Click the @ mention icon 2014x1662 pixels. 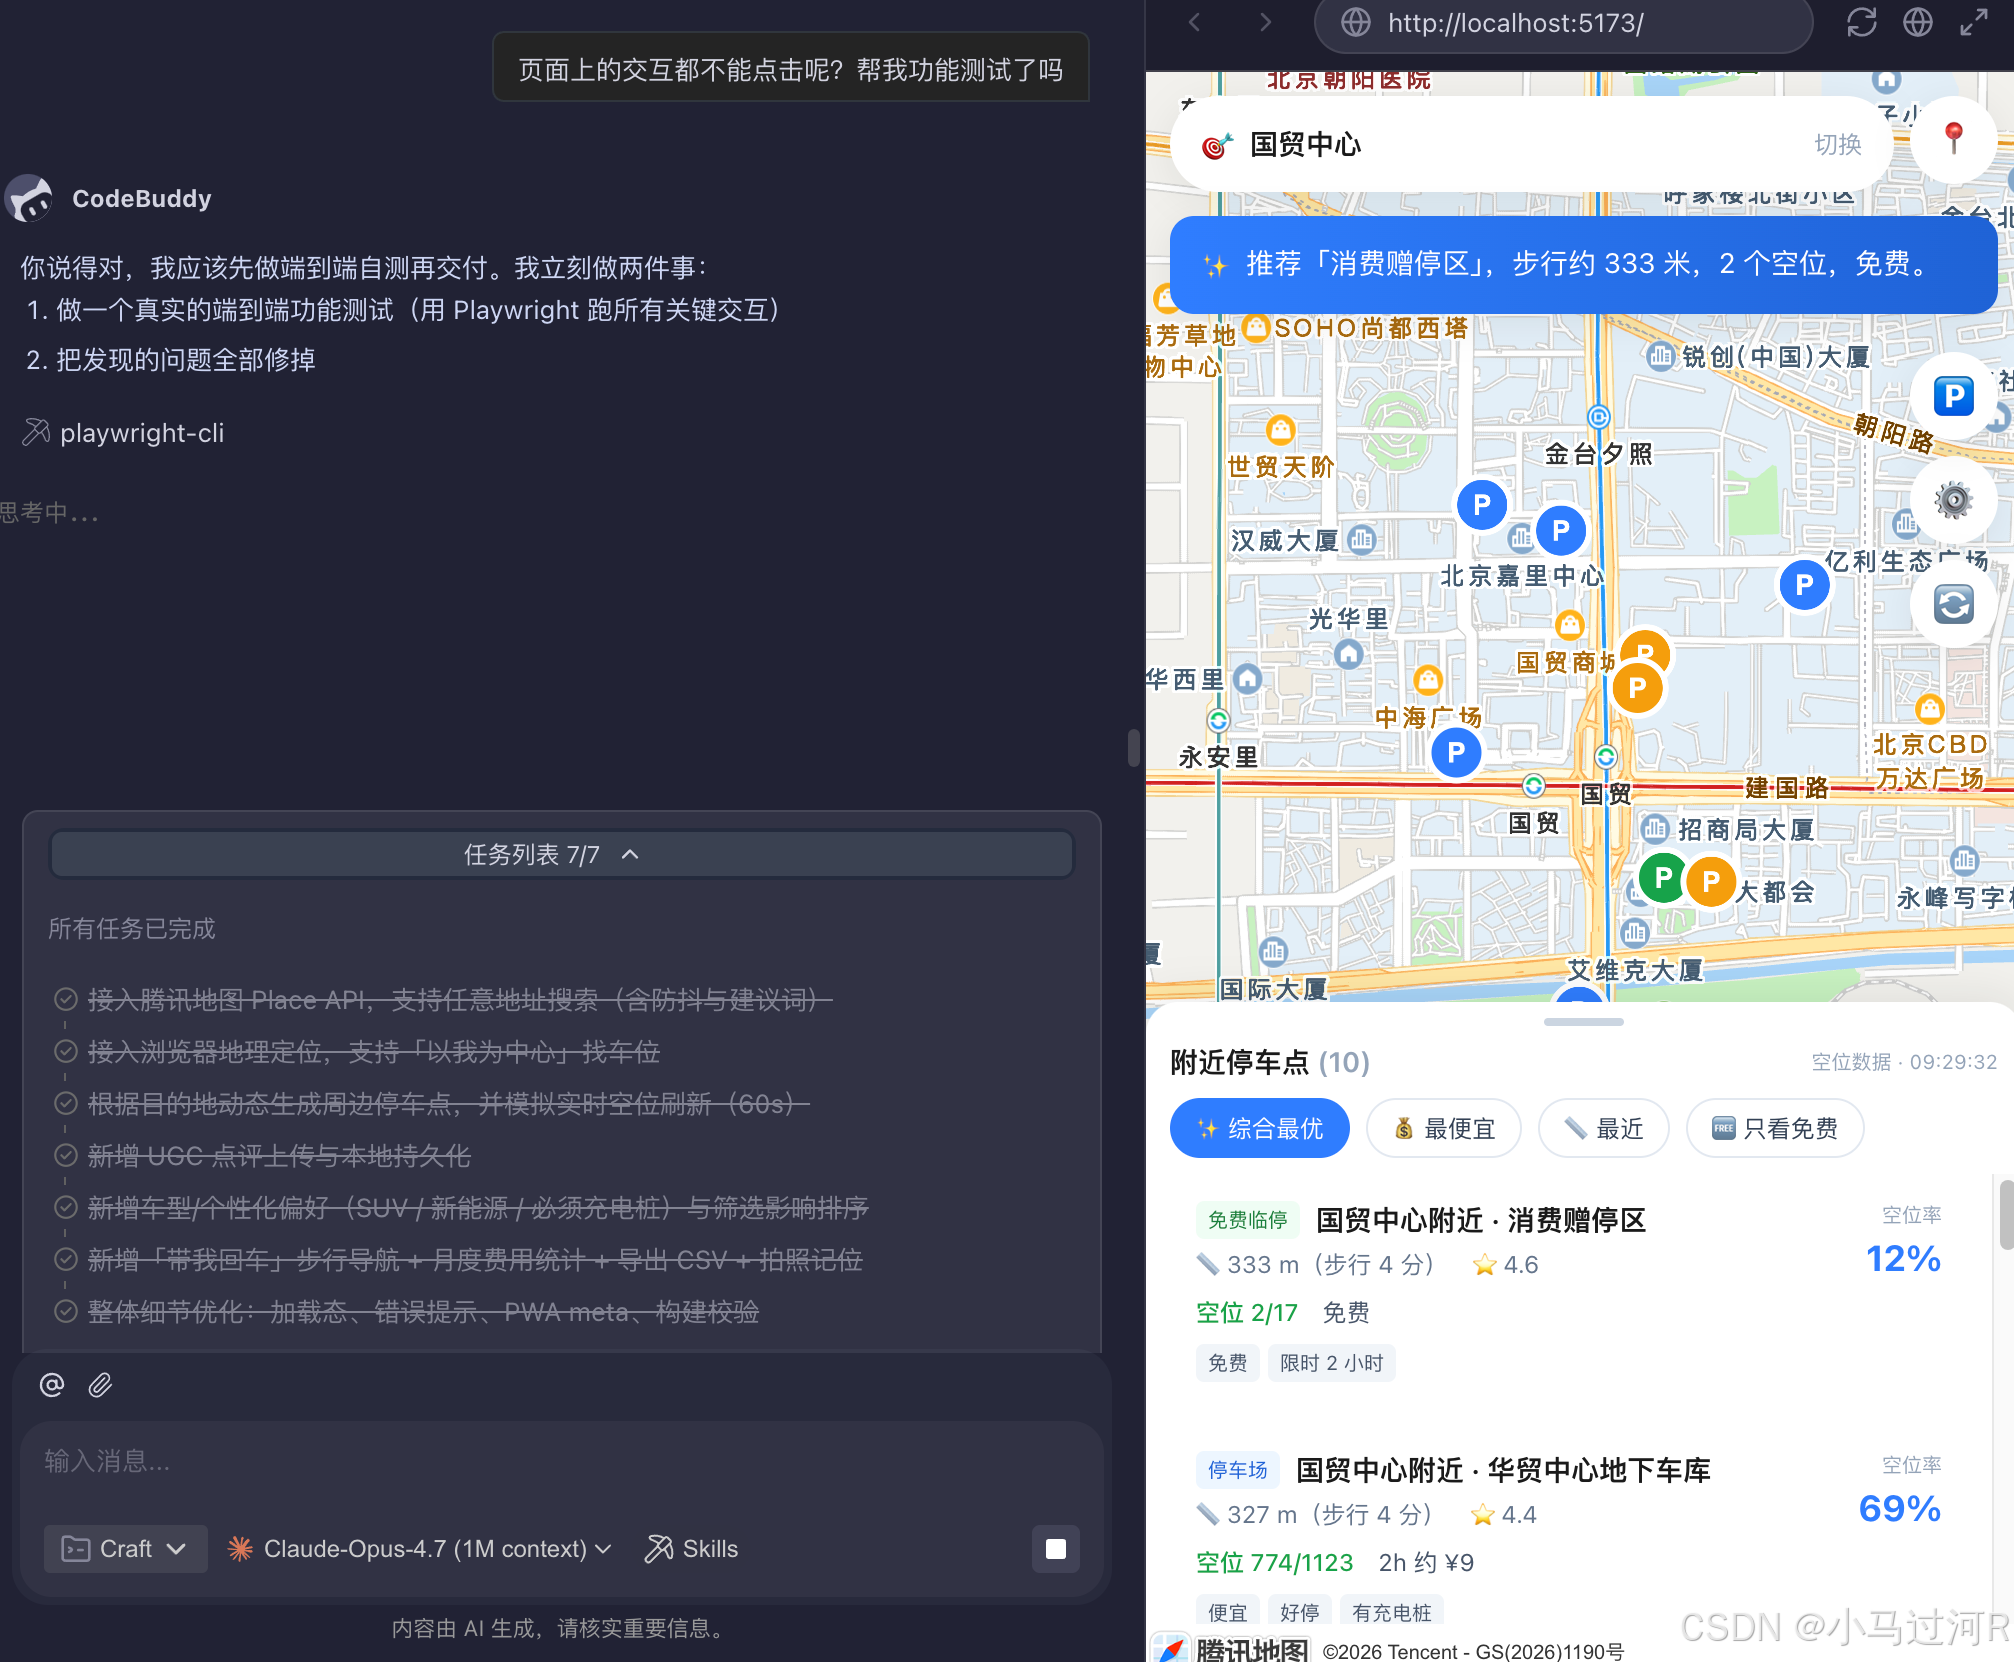[52, 1385]
